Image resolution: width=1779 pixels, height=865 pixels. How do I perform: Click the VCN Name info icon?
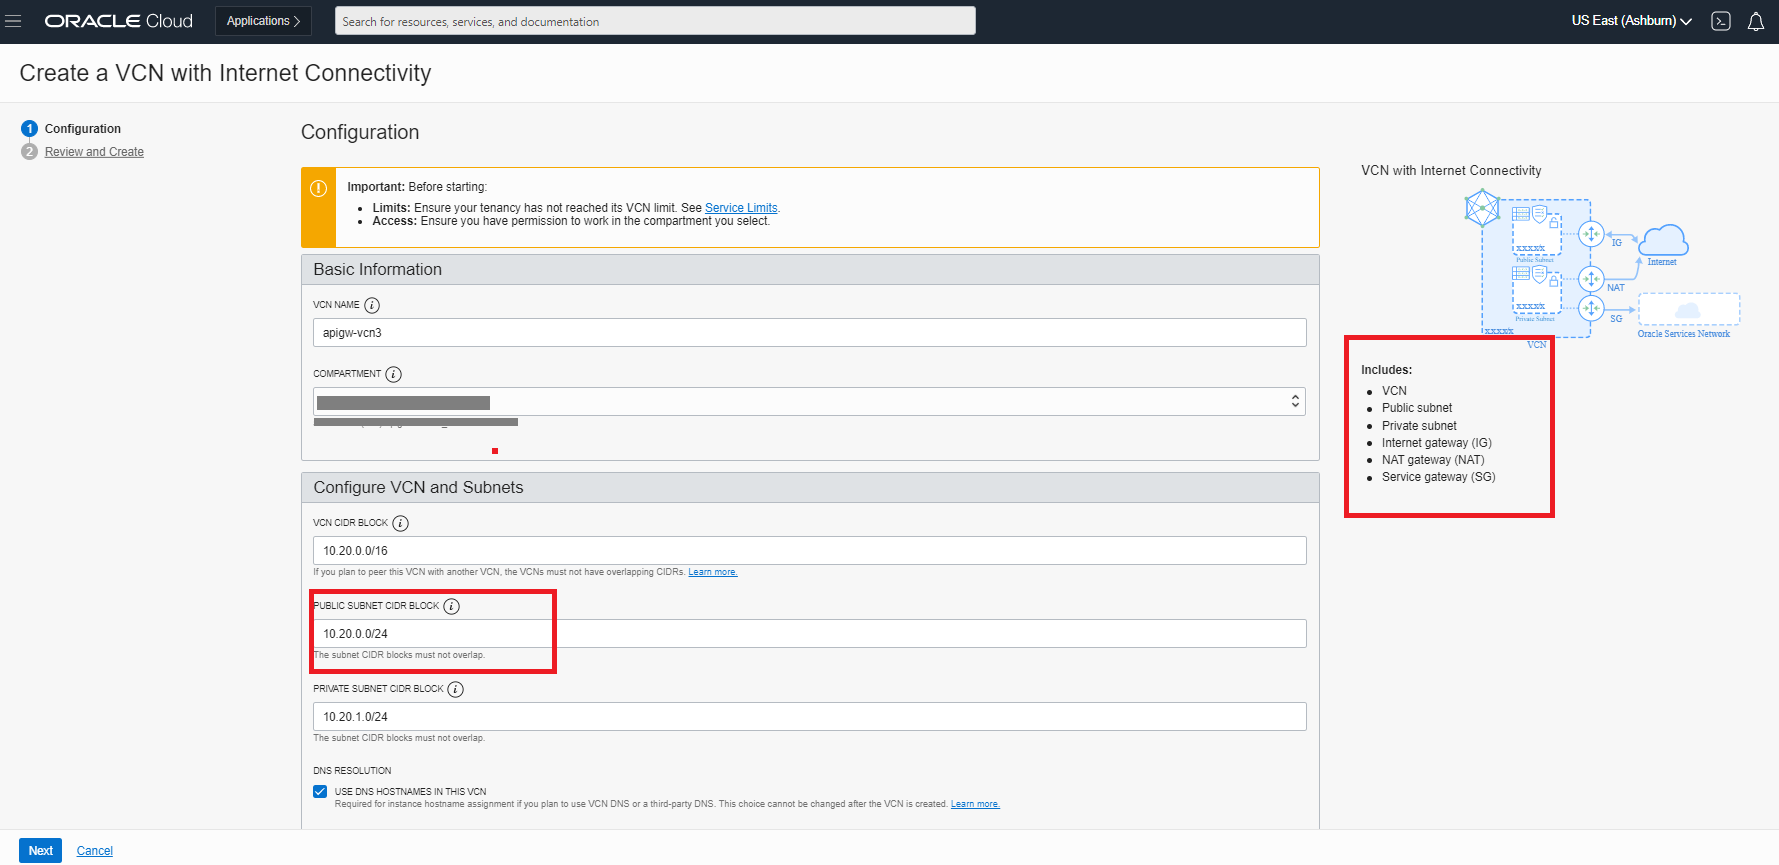tap(372, 305)
